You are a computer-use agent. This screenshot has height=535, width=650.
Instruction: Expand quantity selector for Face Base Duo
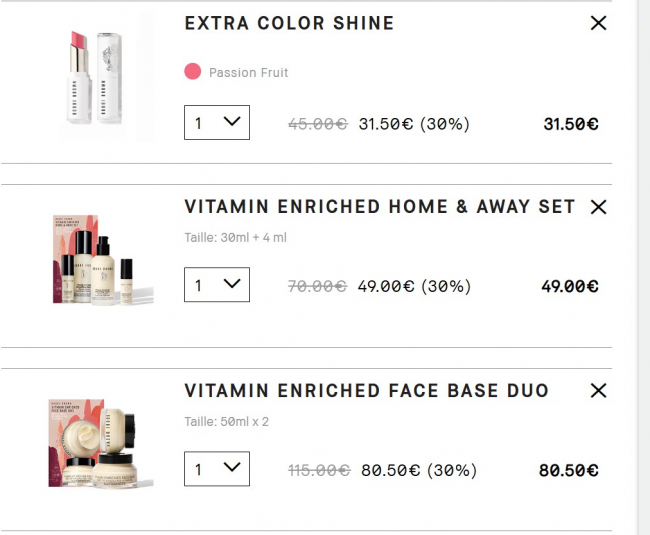[217, 469]
